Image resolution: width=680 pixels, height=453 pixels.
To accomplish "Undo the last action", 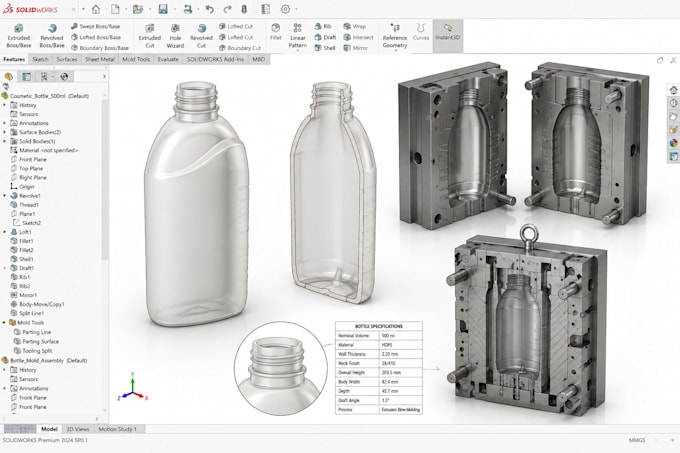I will pyautogui.click(x=210, y=9).
